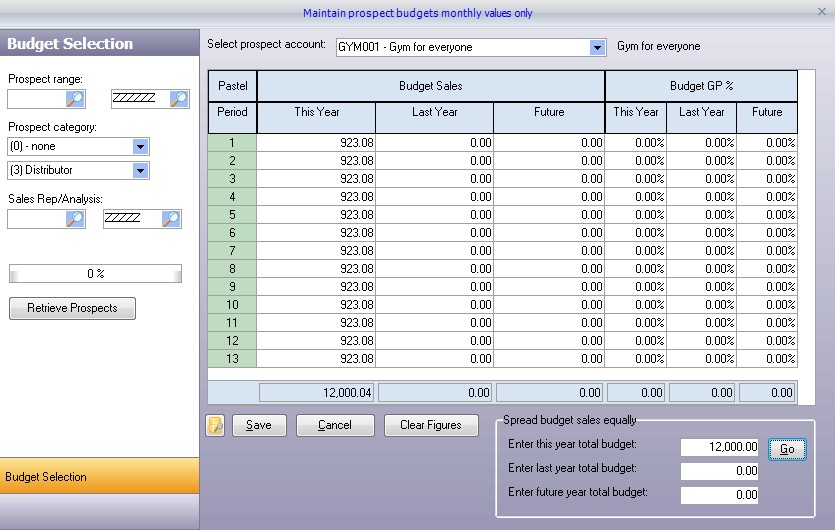Open first Sales Rep/Analysis lookup magnifier
Viewport: 835px width, 530px height.
[75, 218]
